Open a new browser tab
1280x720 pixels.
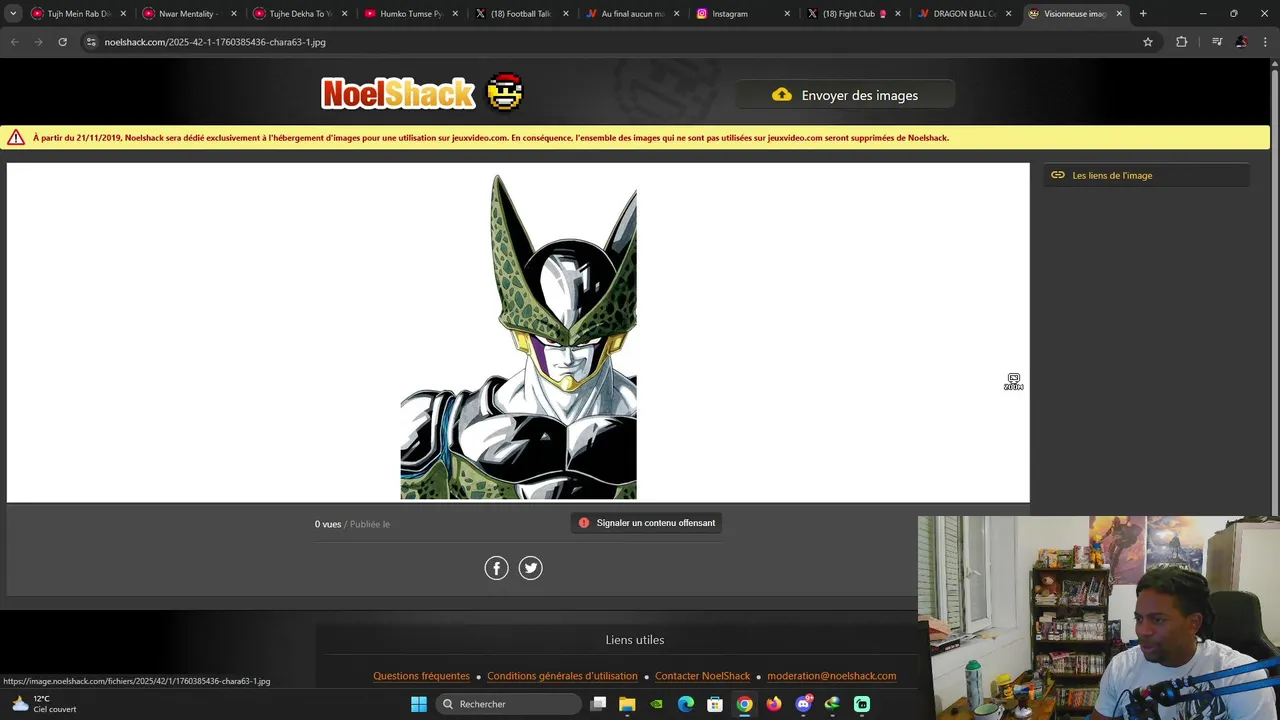[1143, 14]
